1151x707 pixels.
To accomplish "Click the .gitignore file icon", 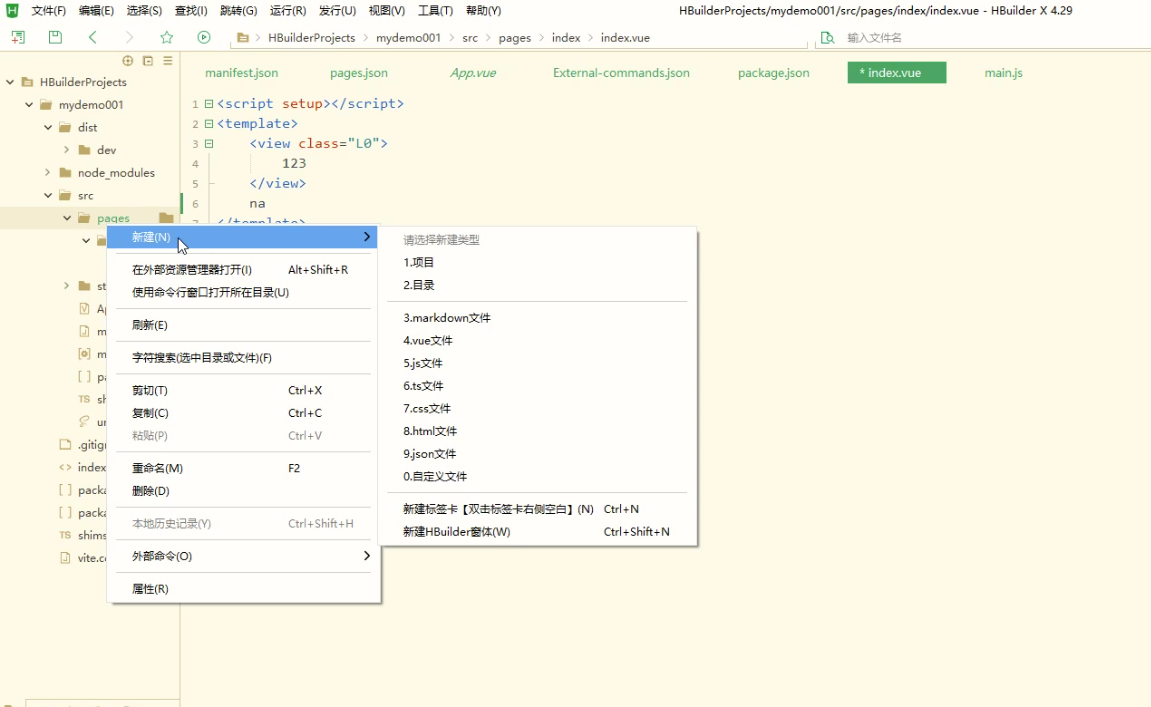I will (65, 444).
